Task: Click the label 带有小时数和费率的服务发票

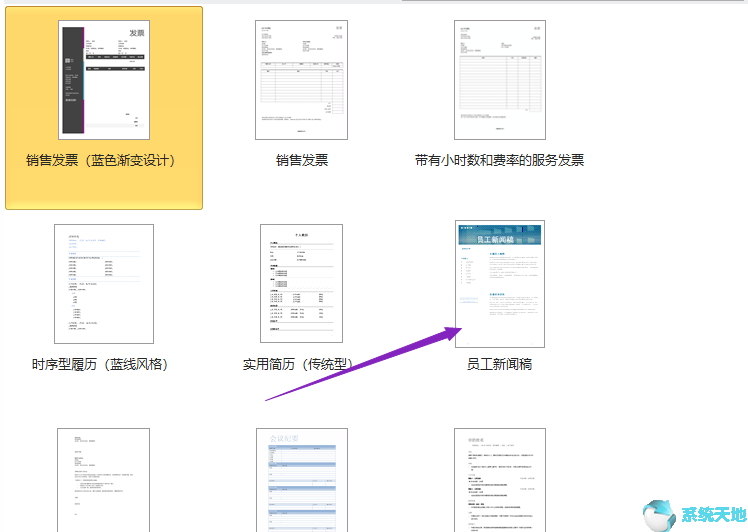Action: pyautogui.click(x=499, y=160)
